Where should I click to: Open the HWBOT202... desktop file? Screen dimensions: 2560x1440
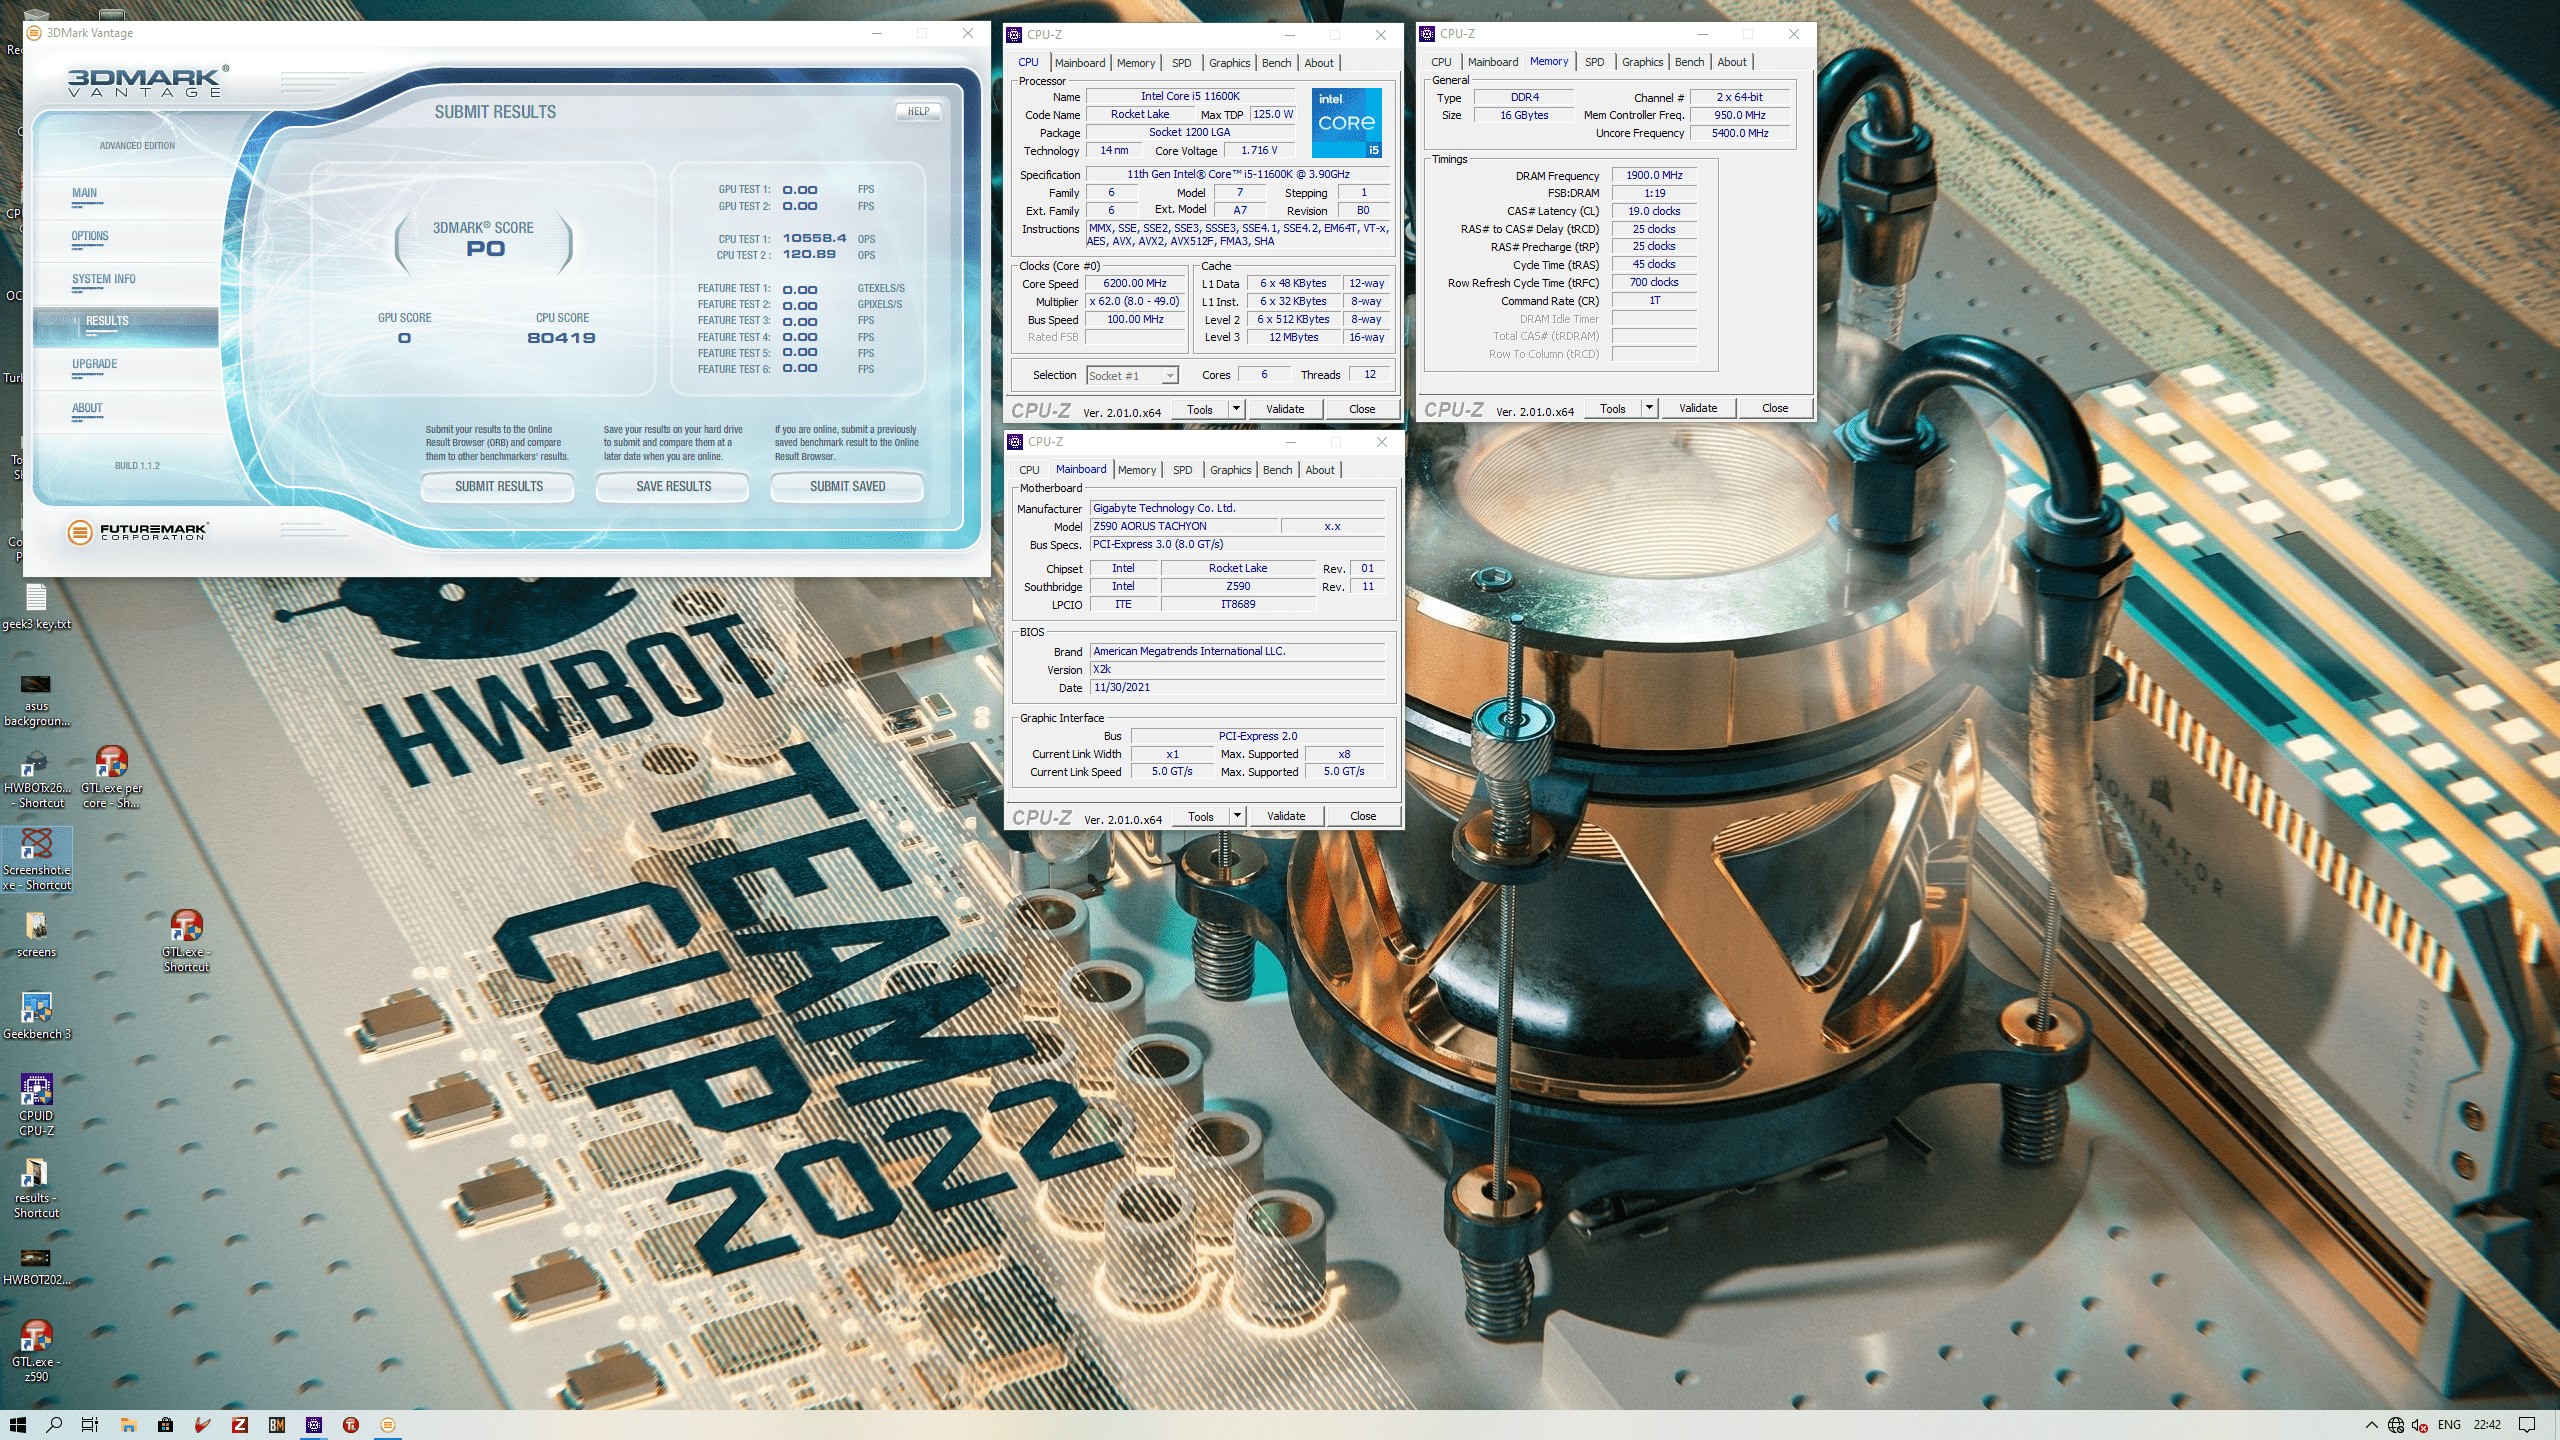click(x=36, y=1265)
